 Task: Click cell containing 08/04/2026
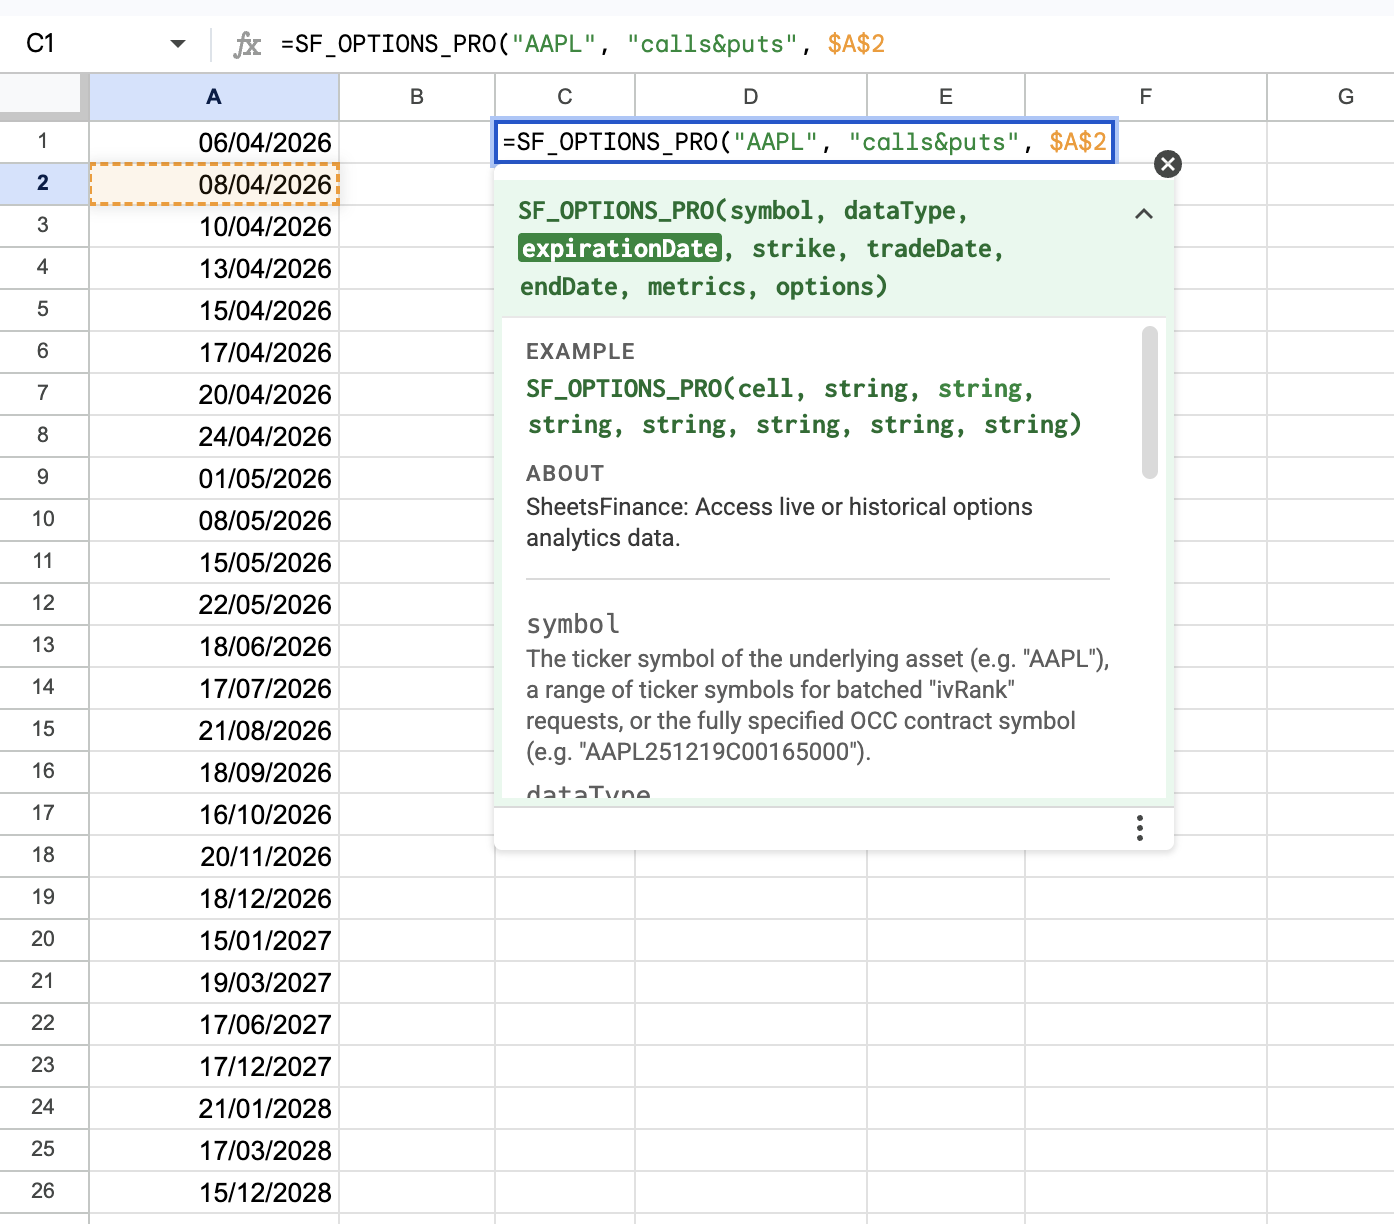[214, 184]
